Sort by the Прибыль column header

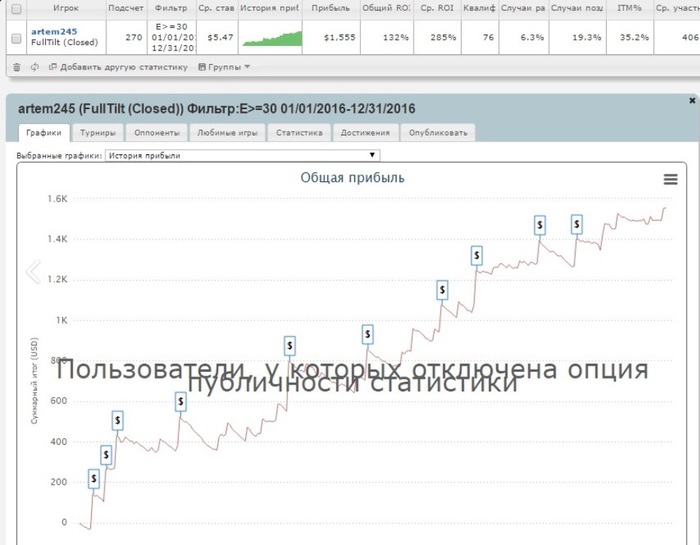[x=331, y=8]
